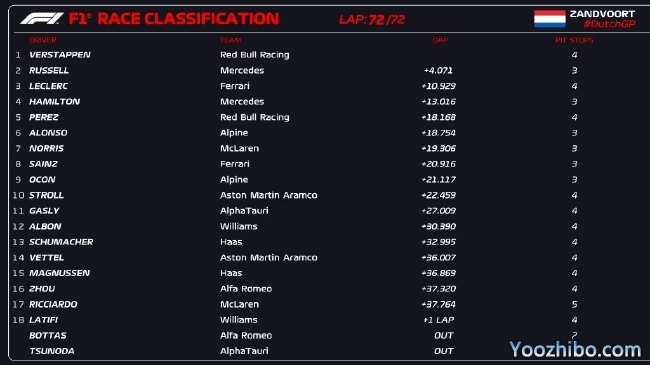
Task: Select the DRIVER column header
Action: click(x=43, y=40)
